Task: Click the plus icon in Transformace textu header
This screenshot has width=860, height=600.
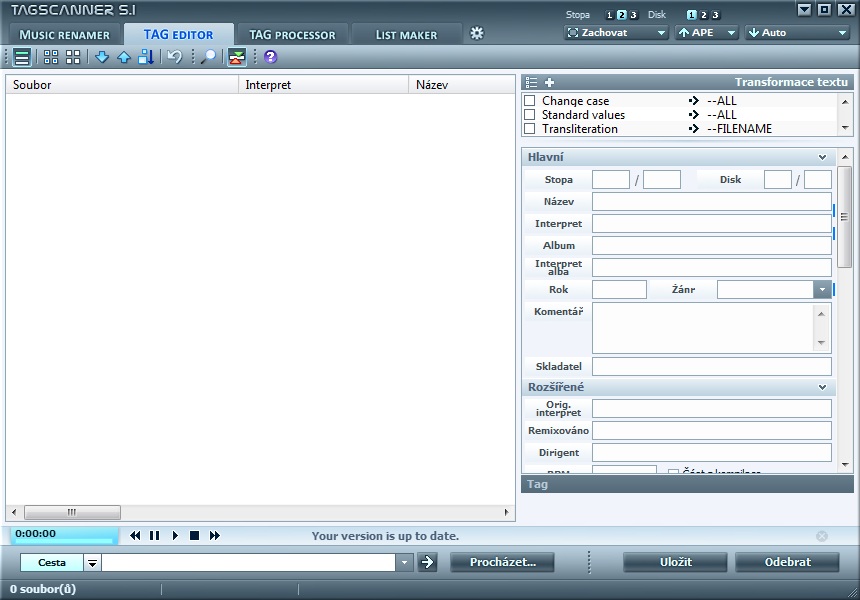Action: coord(549,82)
